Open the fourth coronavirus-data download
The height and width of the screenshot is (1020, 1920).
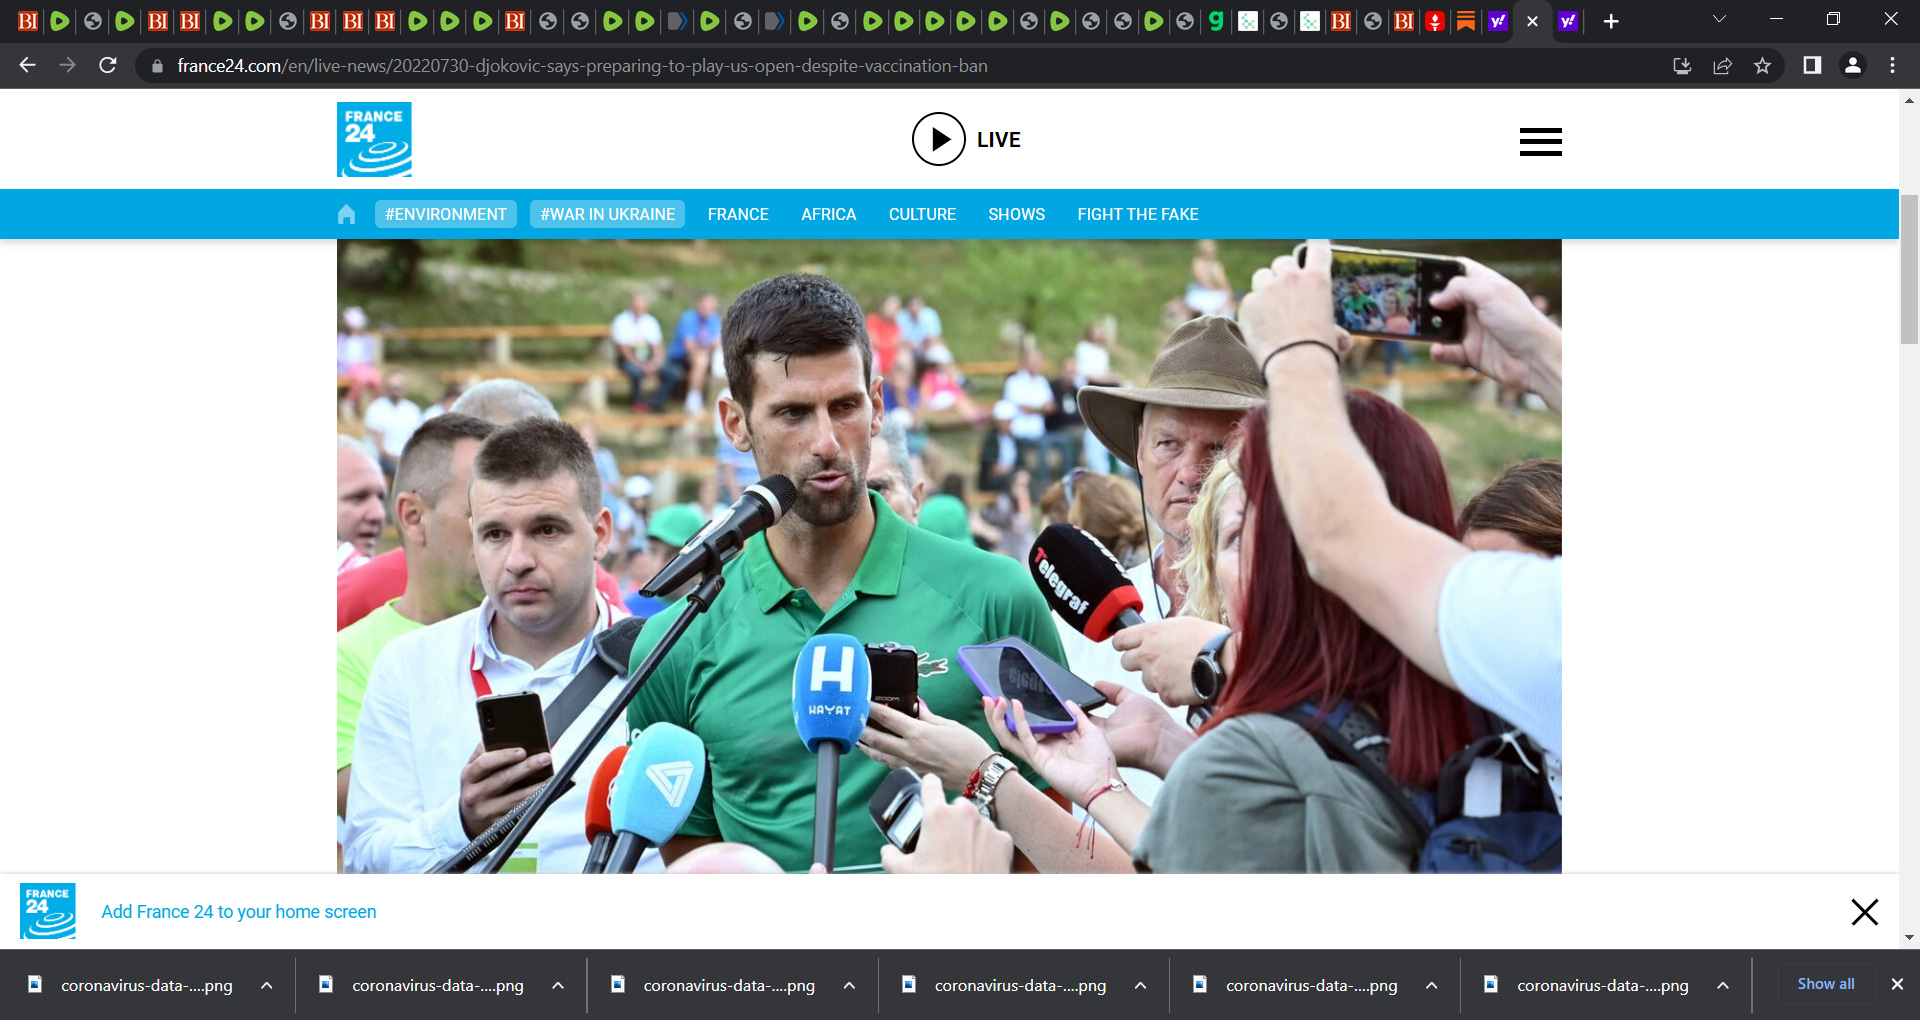(x=1006, y=985)
